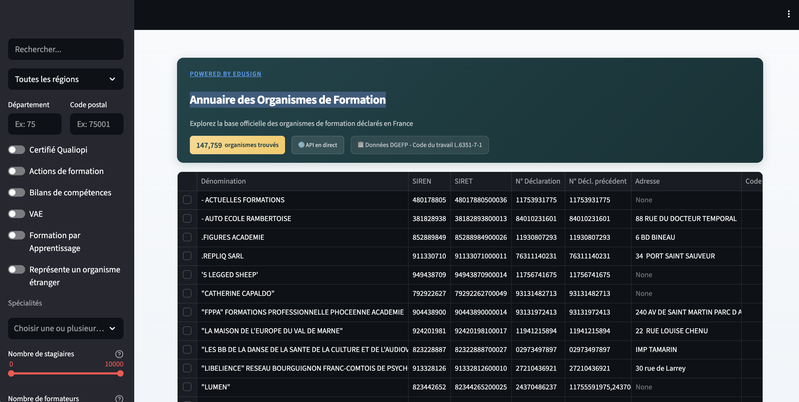799x402 pixels.
Task: Enable Formation par Apprentissage toggle
Action: coord(16,235)
